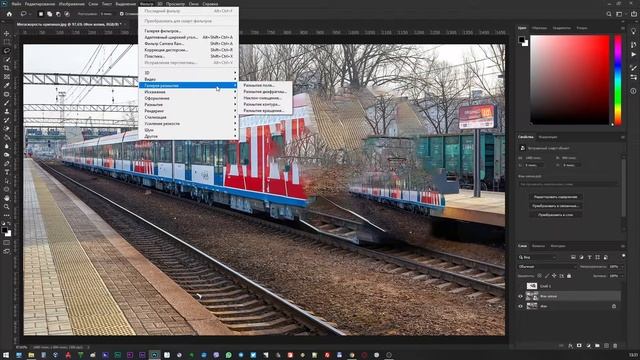This screenshot has height=360, width=640.
Task: Select the Lasso tool in toolbar
Action: tap(7, 51)
